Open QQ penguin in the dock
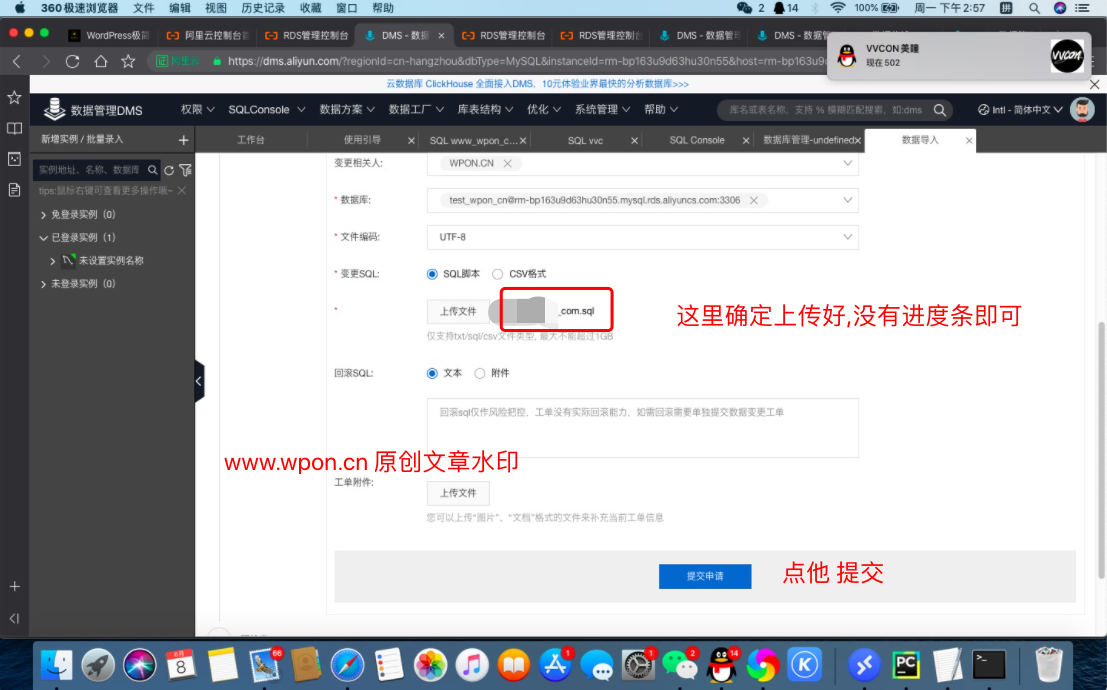 [x=722, y=665]
